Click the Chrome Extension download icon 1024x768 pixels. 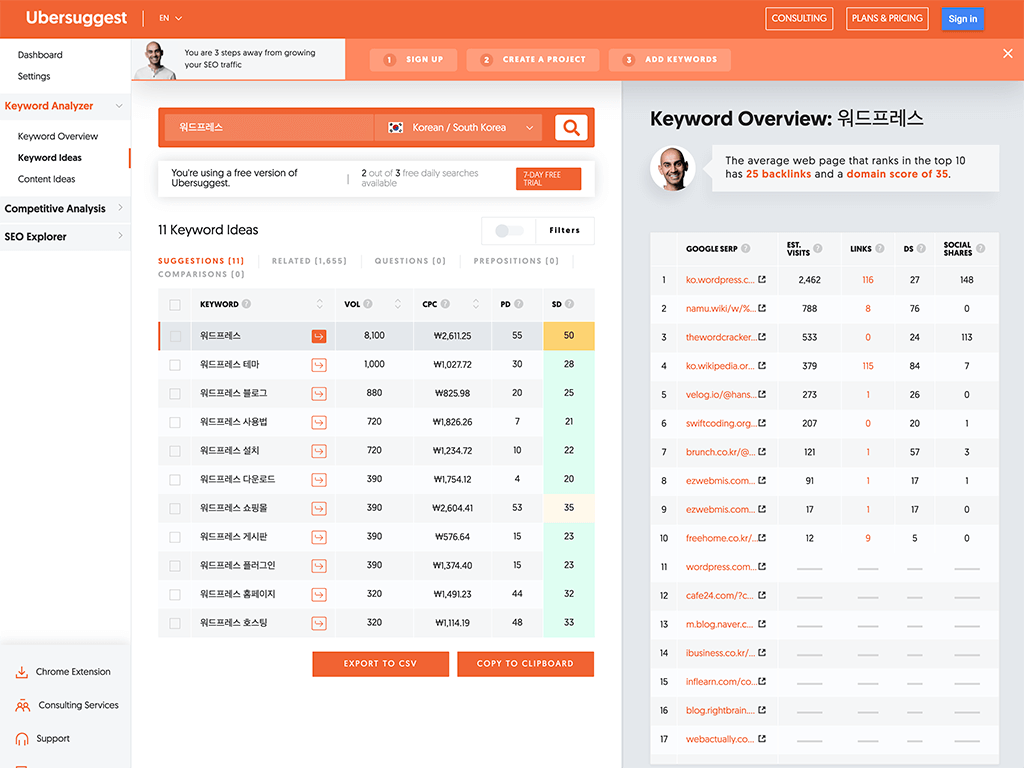[x=22, y=672]
